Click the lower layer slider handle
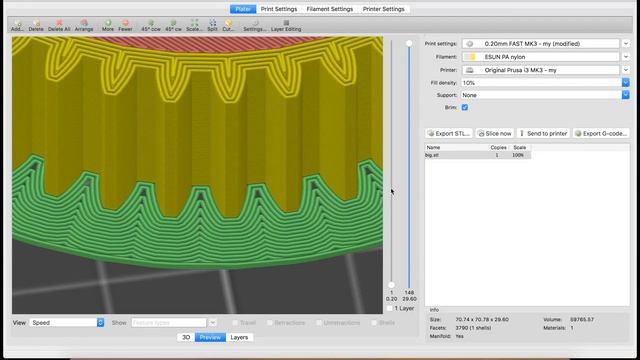The width and height of the screenshot is (640, 360). click(391, 285)
